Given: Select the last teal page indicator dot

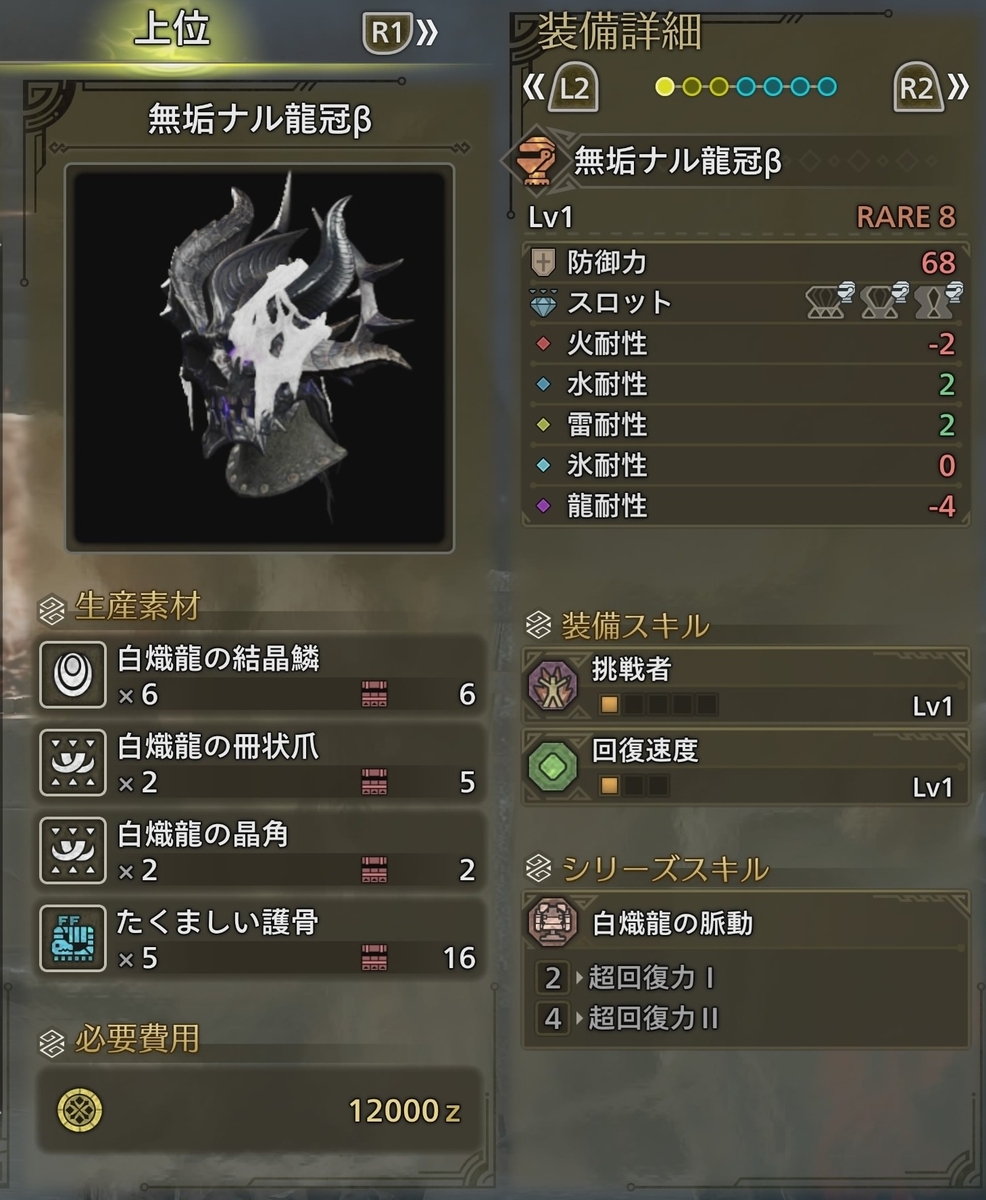Looking at the screenshot, I should [x=826, y=87].
